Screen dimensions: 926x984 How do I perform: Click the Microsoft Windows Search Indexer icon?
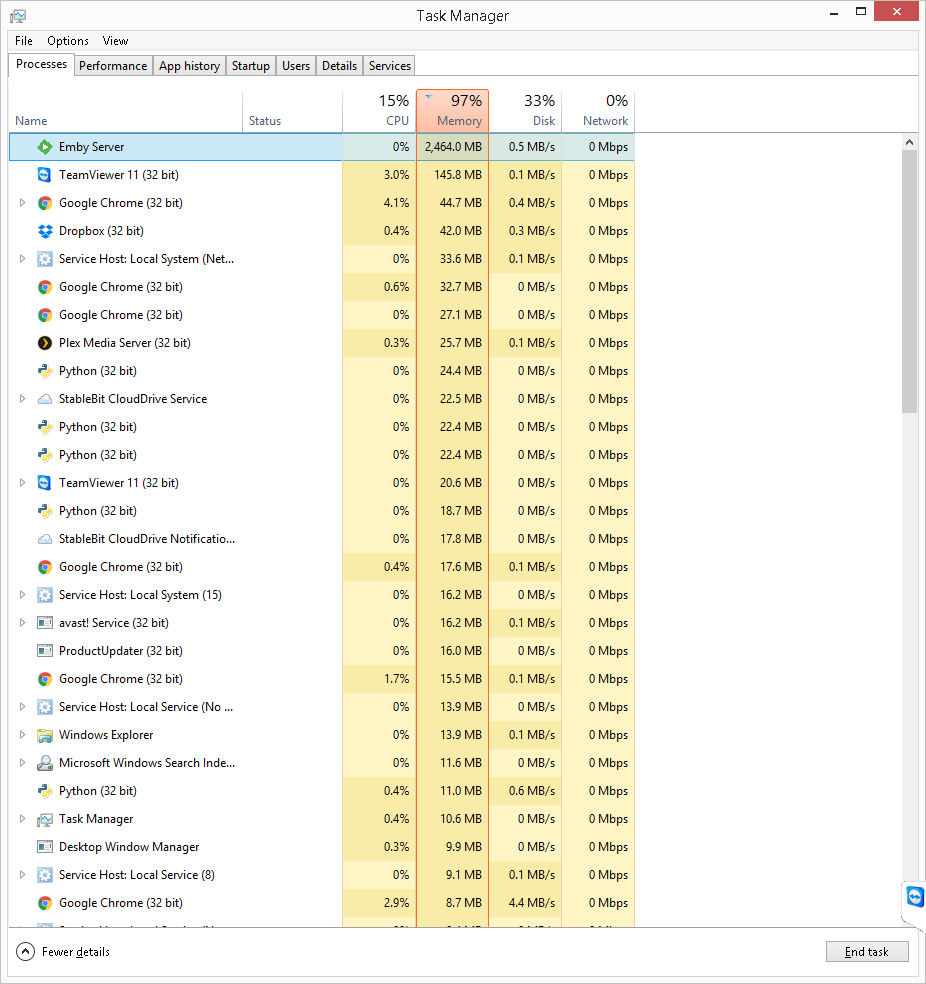point(45,762)
